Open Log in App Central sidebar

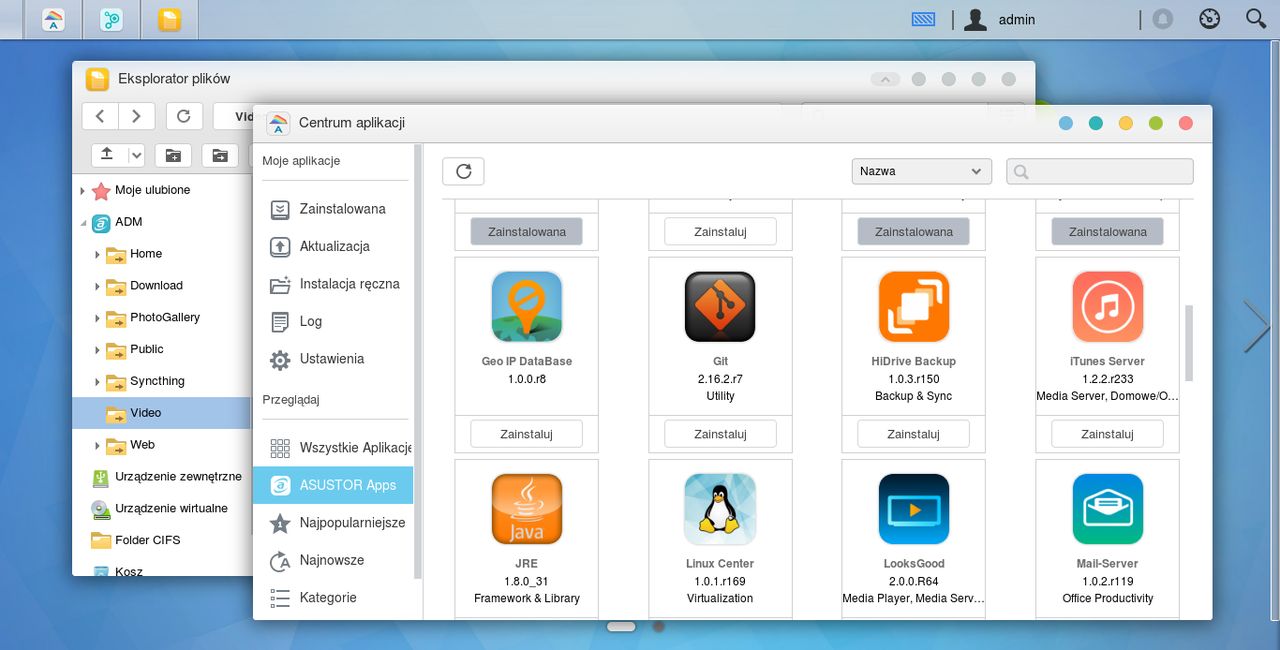[333, 321]
